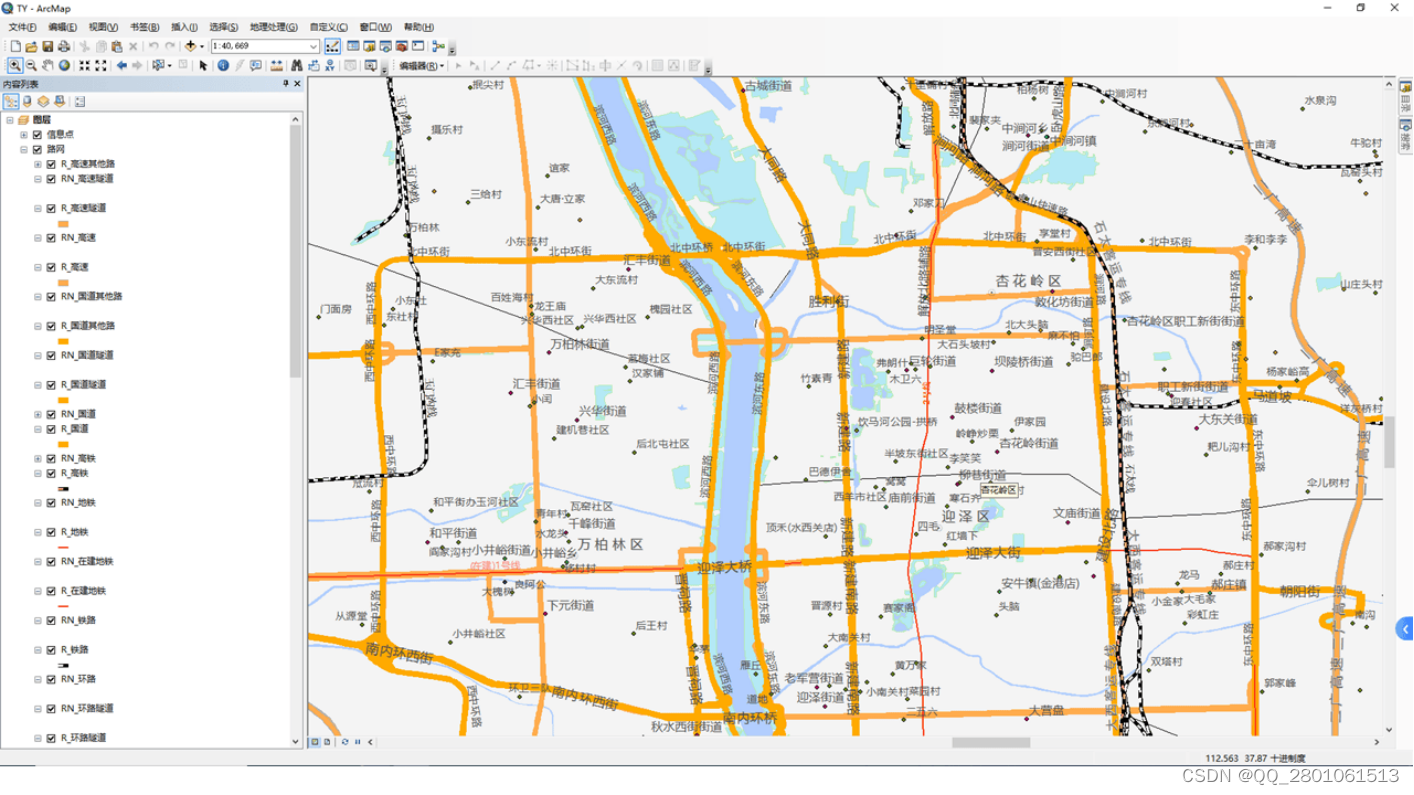Viewport: 1414px width, 795px height.
Task: Click the Refresh map button
Action: (343, 742)
